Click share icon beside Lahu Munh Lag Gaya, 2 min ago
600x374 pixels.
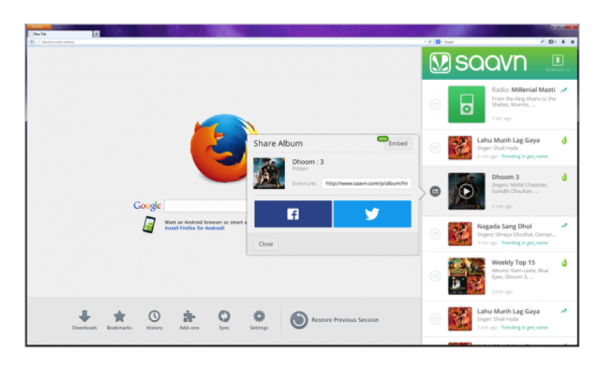(x=435, y=147)
